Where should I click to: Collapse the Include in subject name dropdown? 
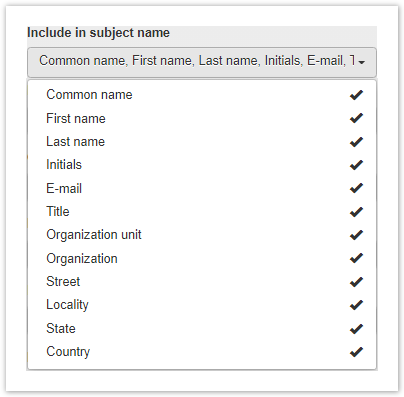202,62
